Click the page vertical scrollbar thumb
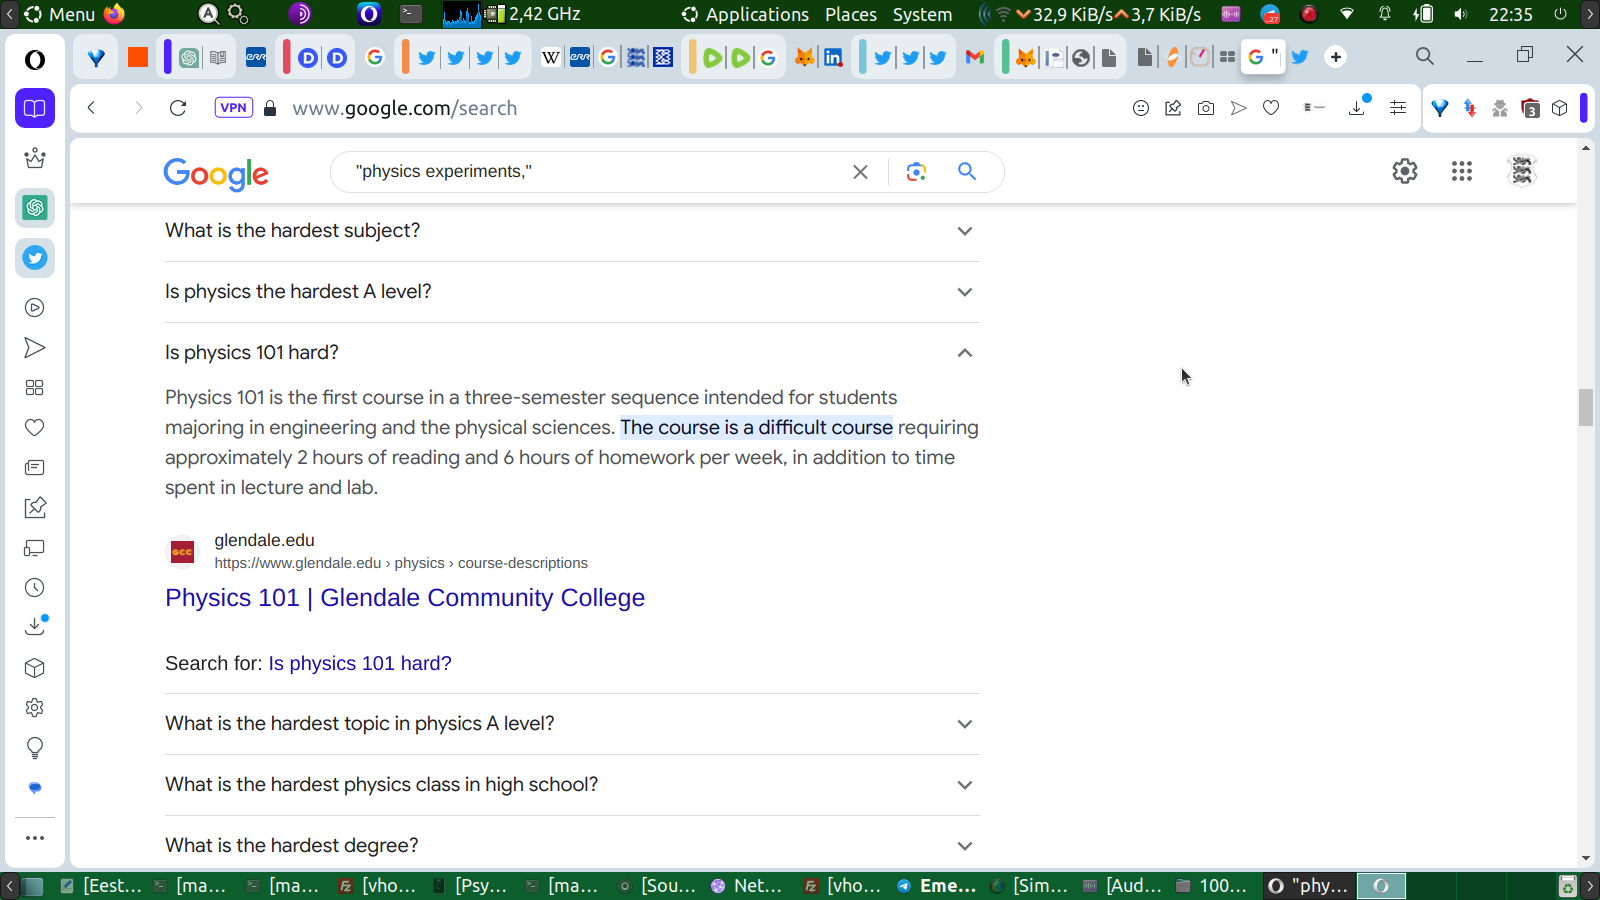 (1586, 407)
